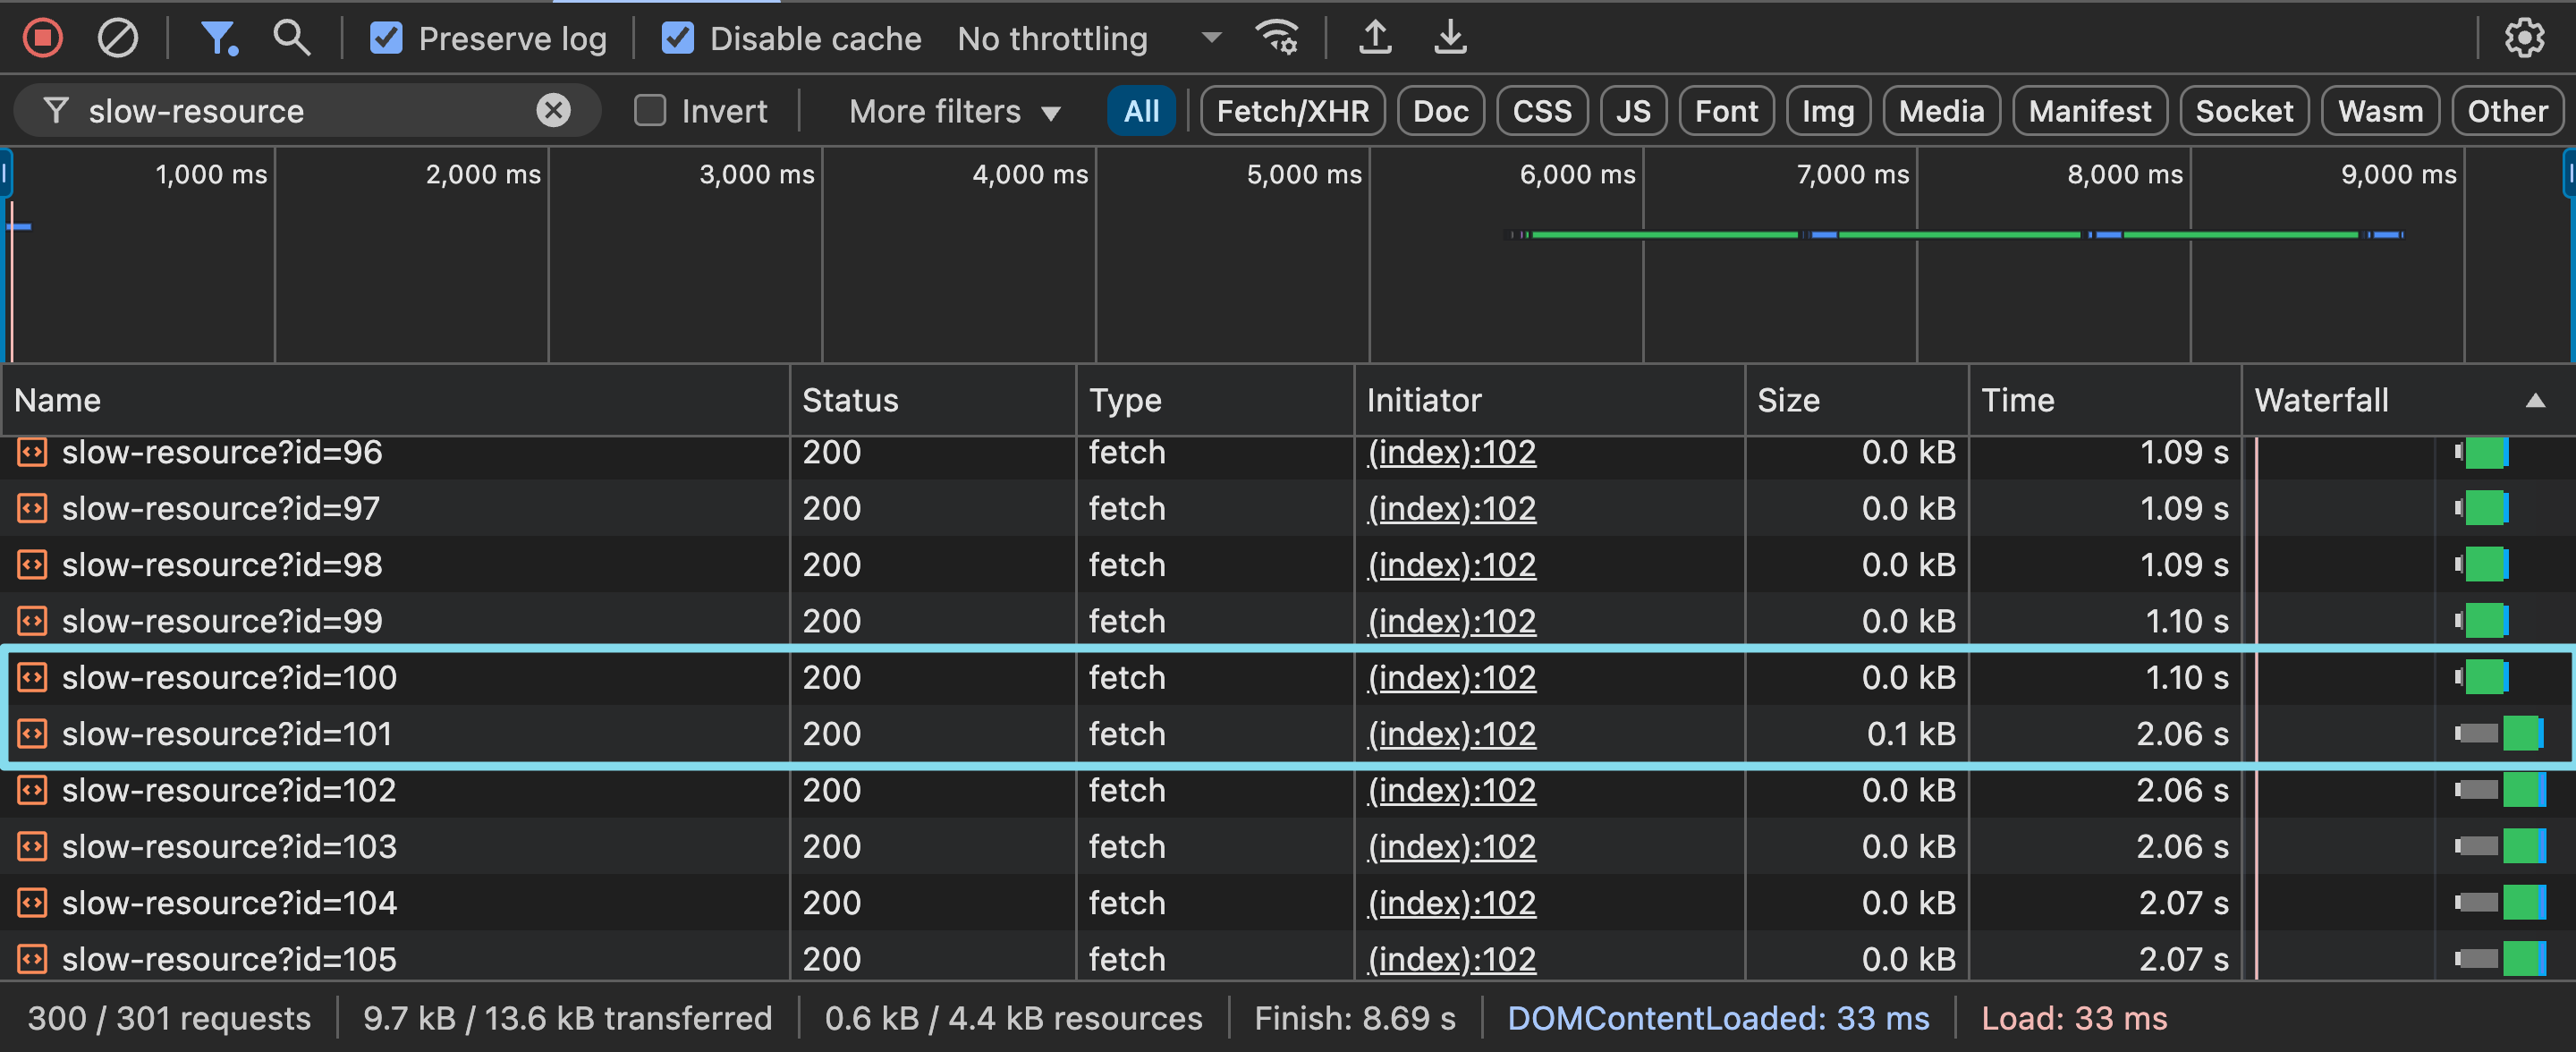Uncheck Disable cache checkbox
Image resolution: width=2576 pixels, height=1052 pixels.
click(677, 38)
